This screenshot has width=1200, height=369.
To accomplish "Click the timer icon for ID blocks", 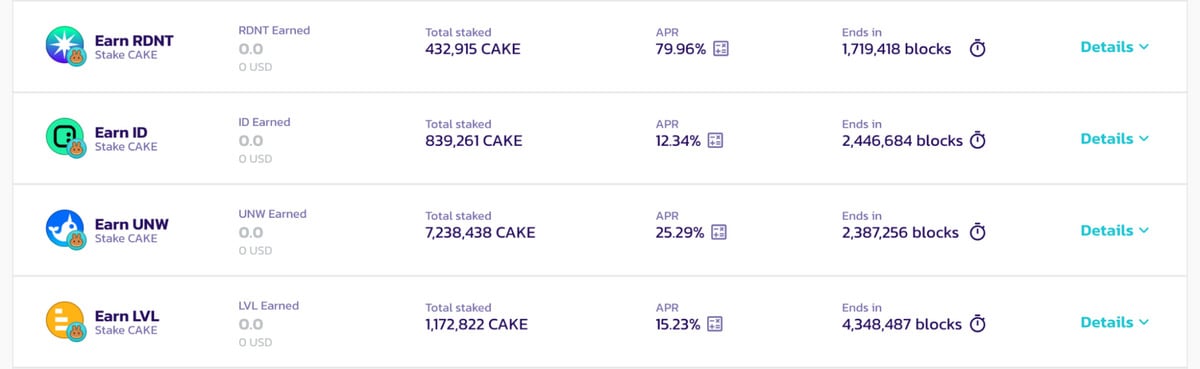I will click(978, 141).
